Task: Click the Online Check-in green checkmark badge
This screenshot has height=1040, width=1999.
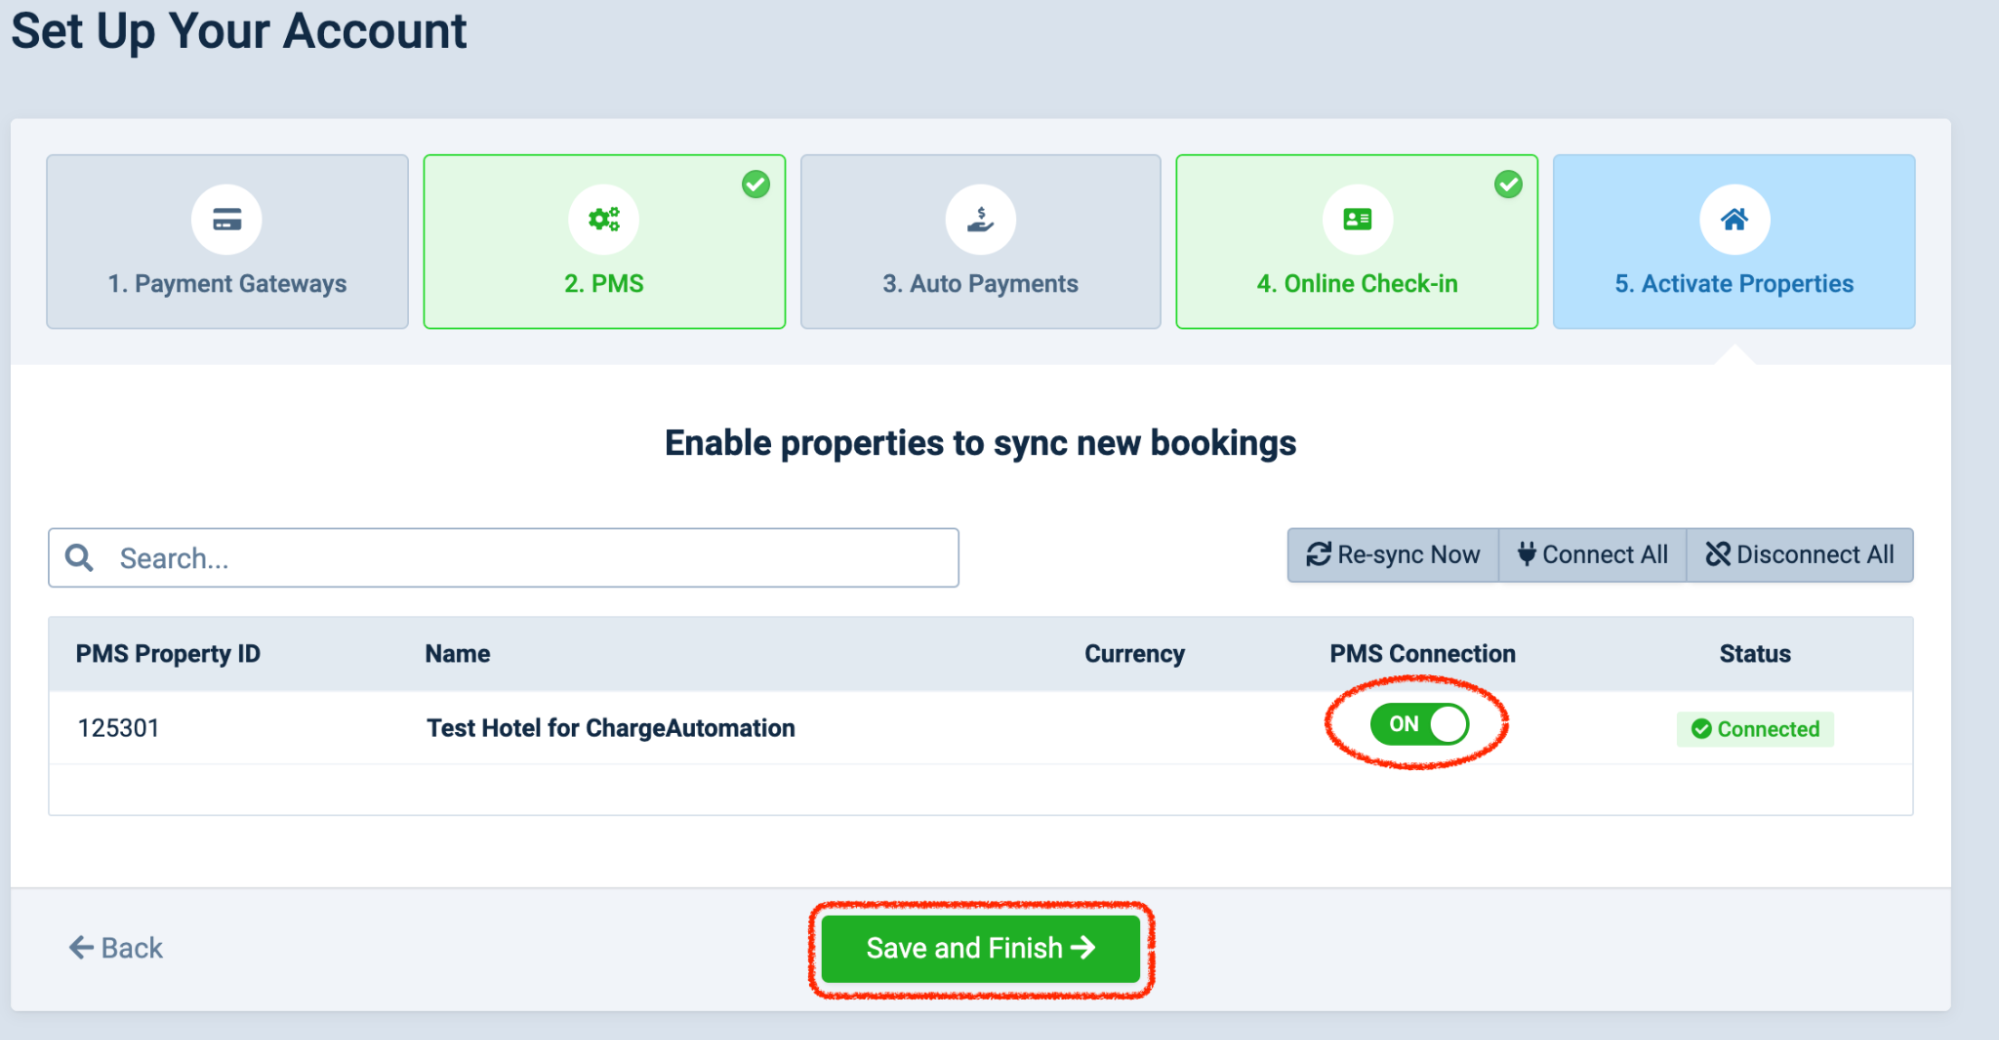Action: click(1508, 184)
